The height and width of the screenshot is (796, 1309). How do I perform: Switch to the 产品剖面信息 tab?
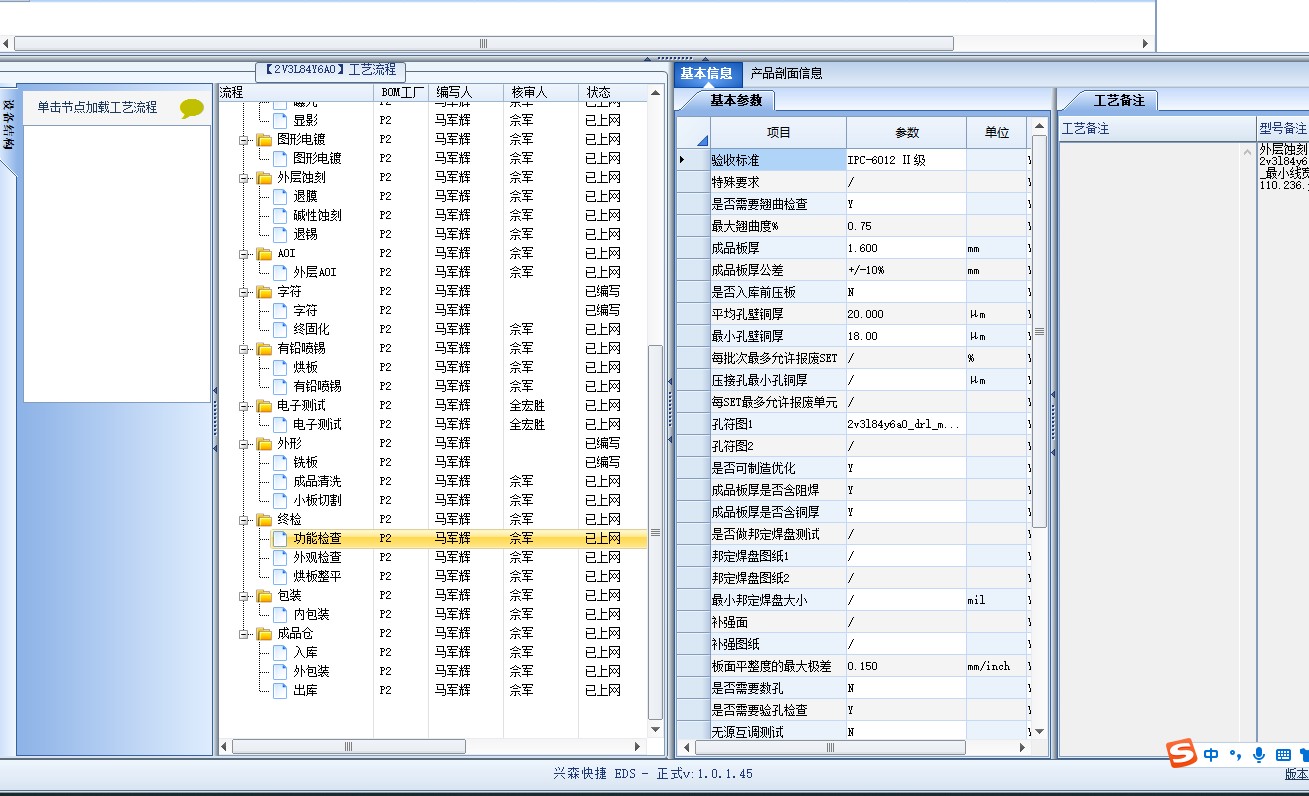(x=787, y=73)
